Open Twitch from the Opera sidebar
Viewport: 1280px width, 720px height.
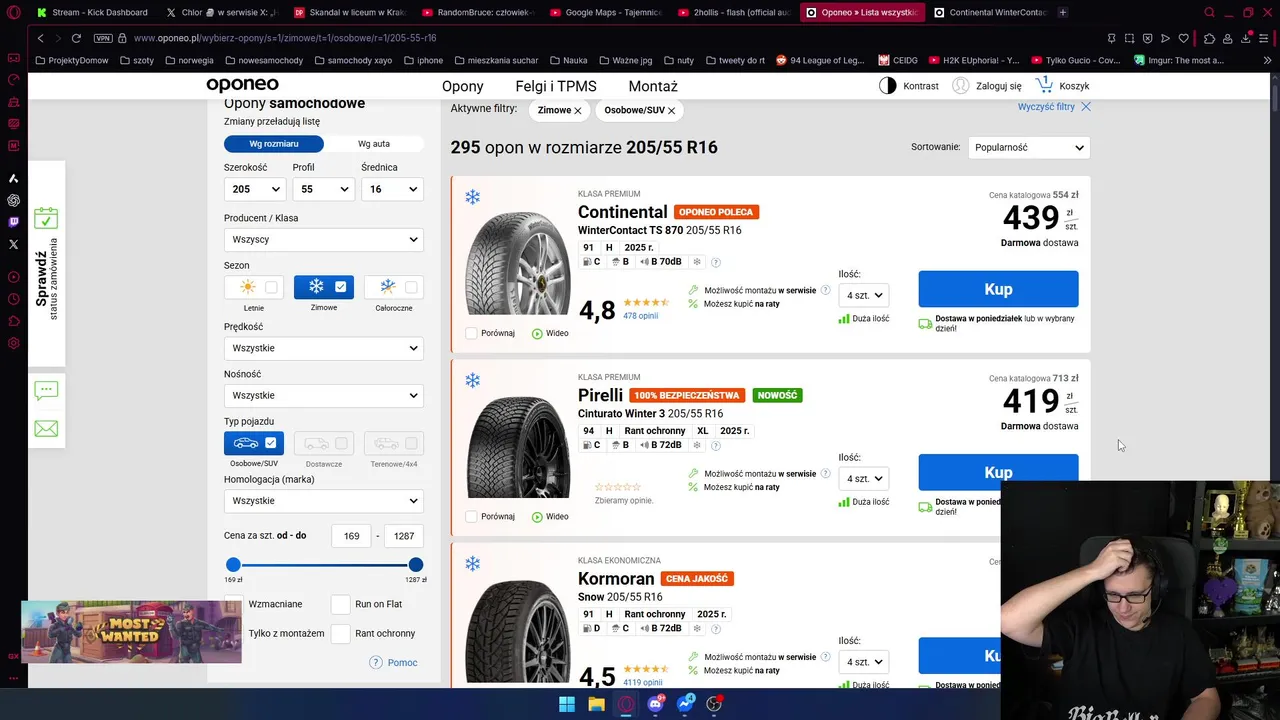(x=13, y=222)
